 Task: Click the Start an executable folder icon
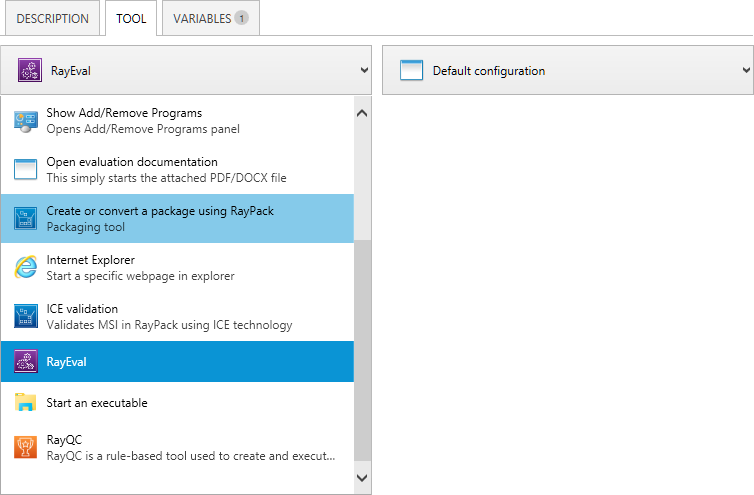tap(25, 403)
